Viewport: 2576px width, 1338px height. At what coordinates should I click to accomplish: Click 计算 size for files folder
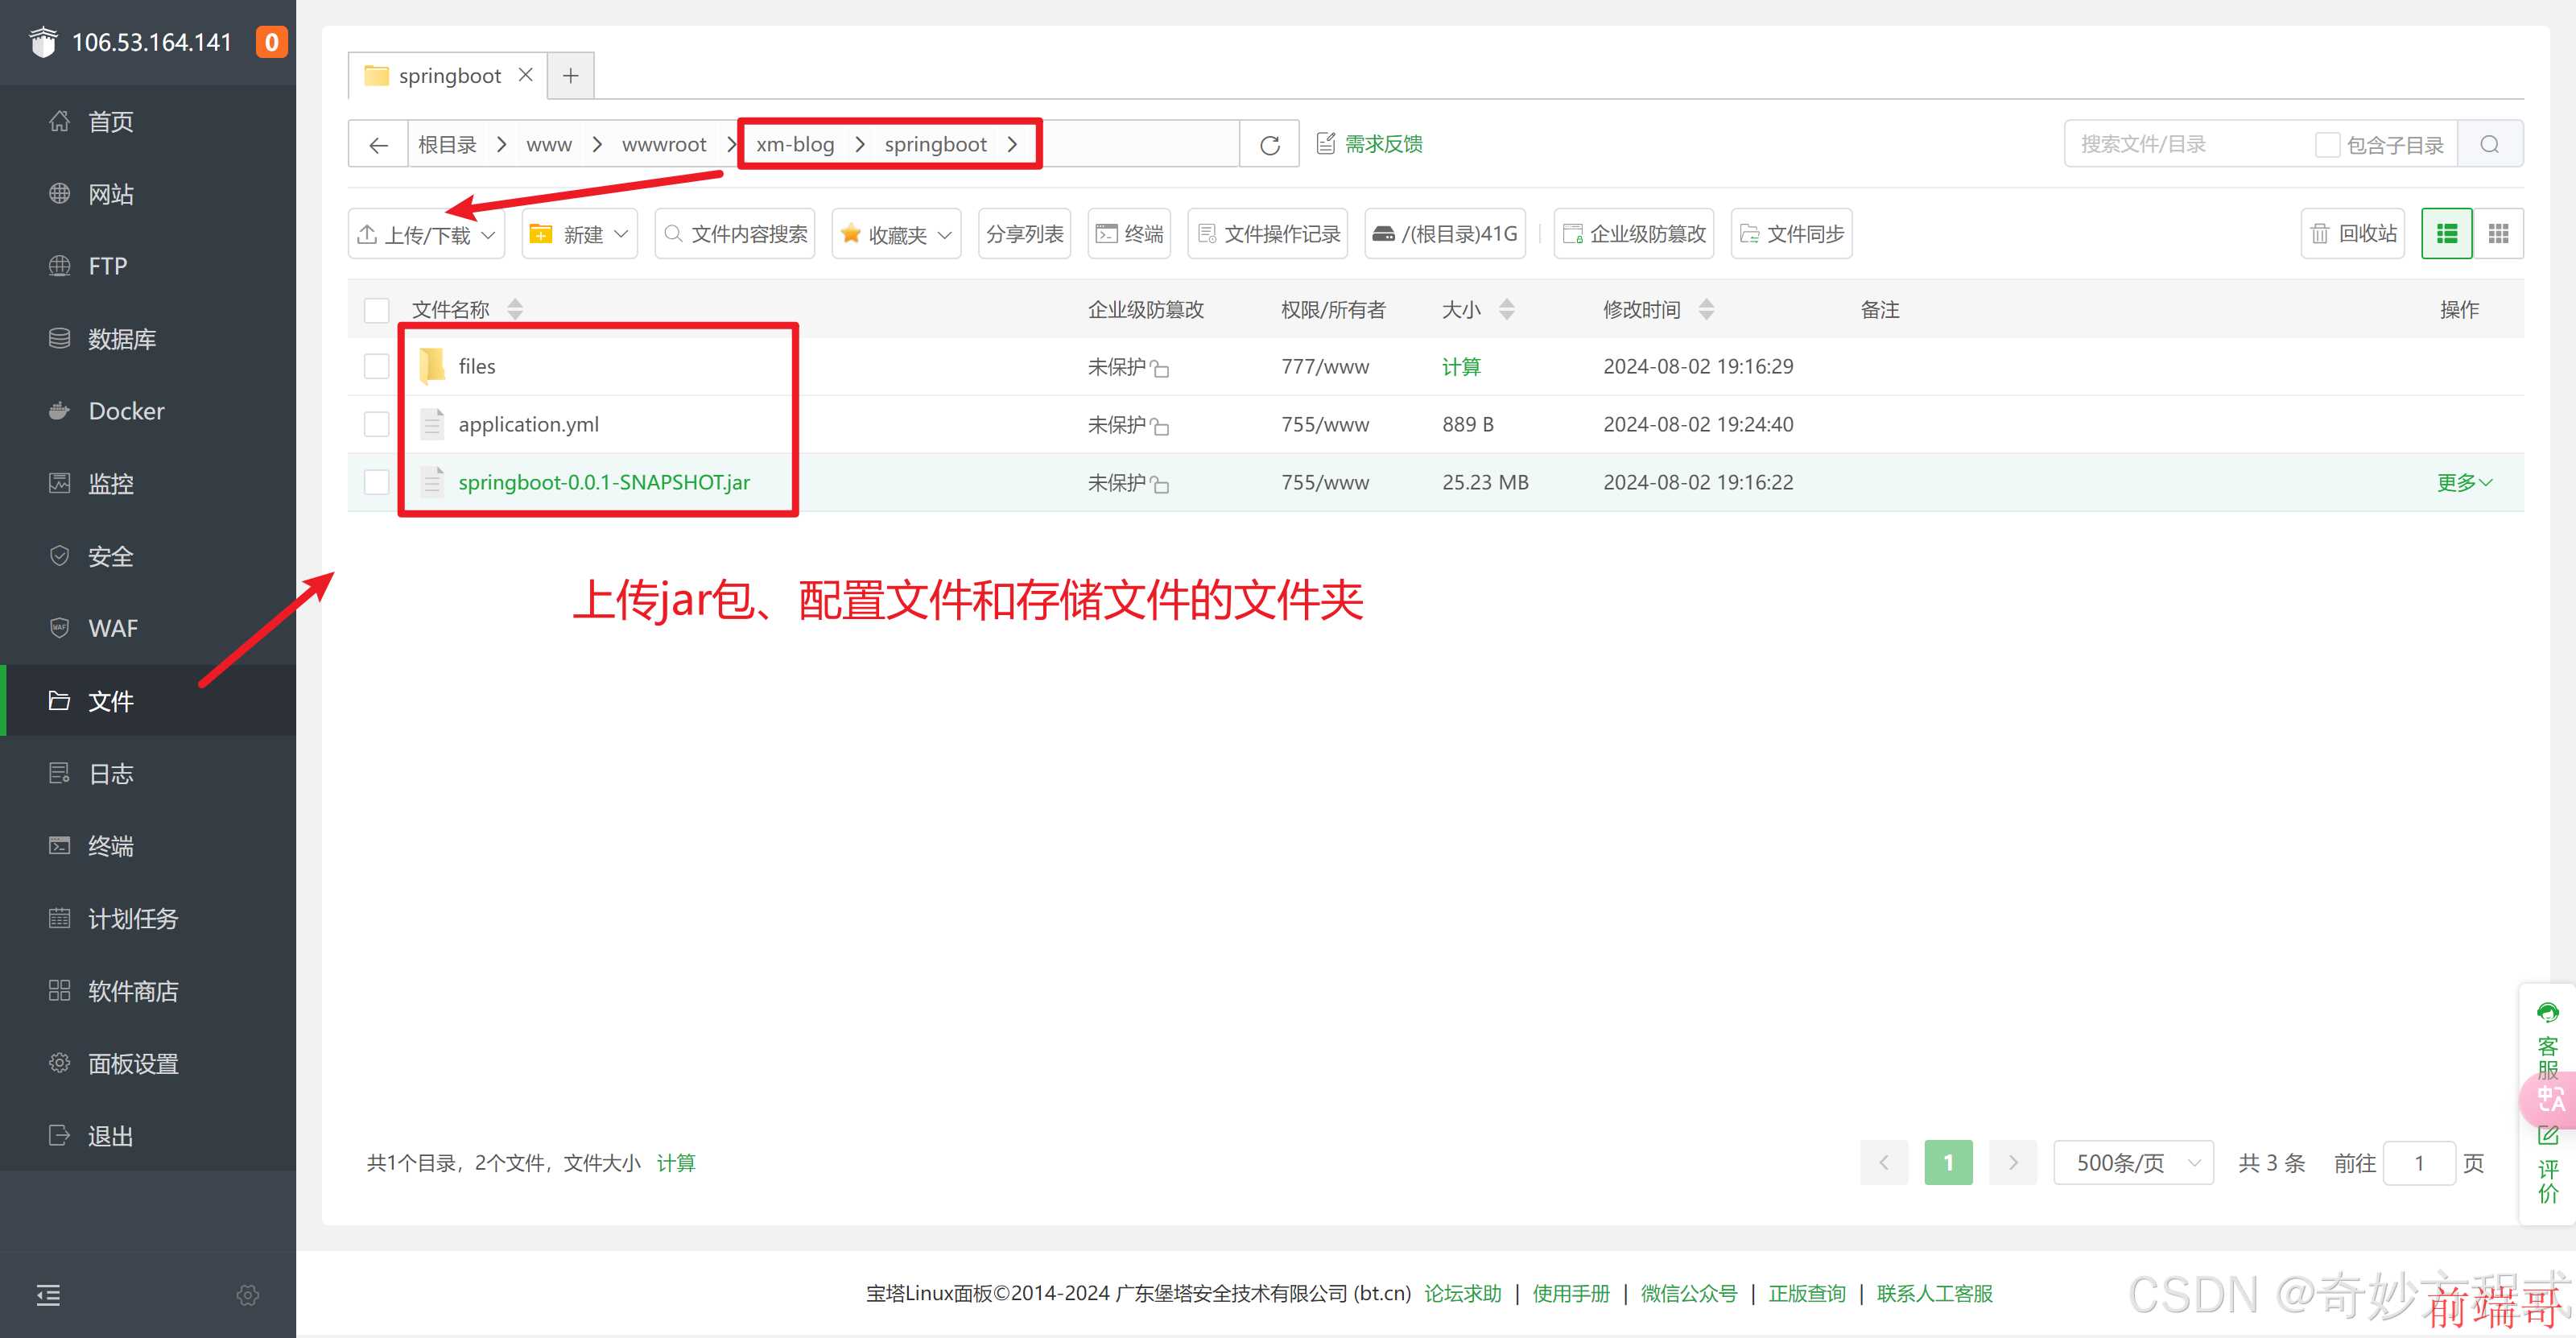[1461, 366]
